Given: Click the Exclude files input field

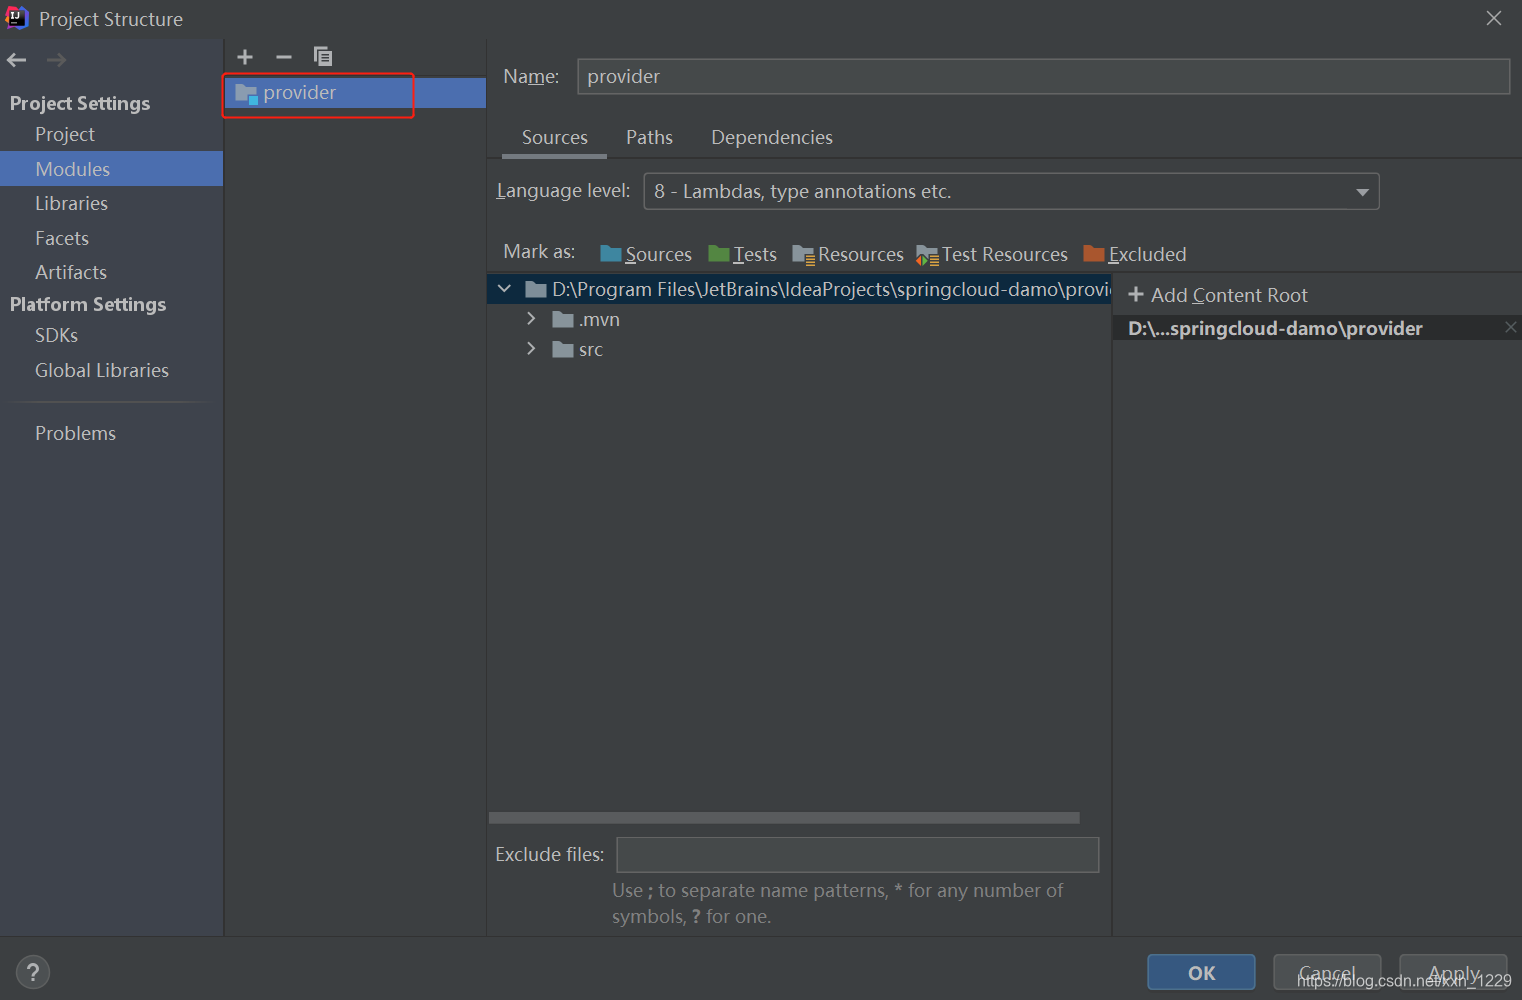Looking at the screenshot, I should point(857,855).
